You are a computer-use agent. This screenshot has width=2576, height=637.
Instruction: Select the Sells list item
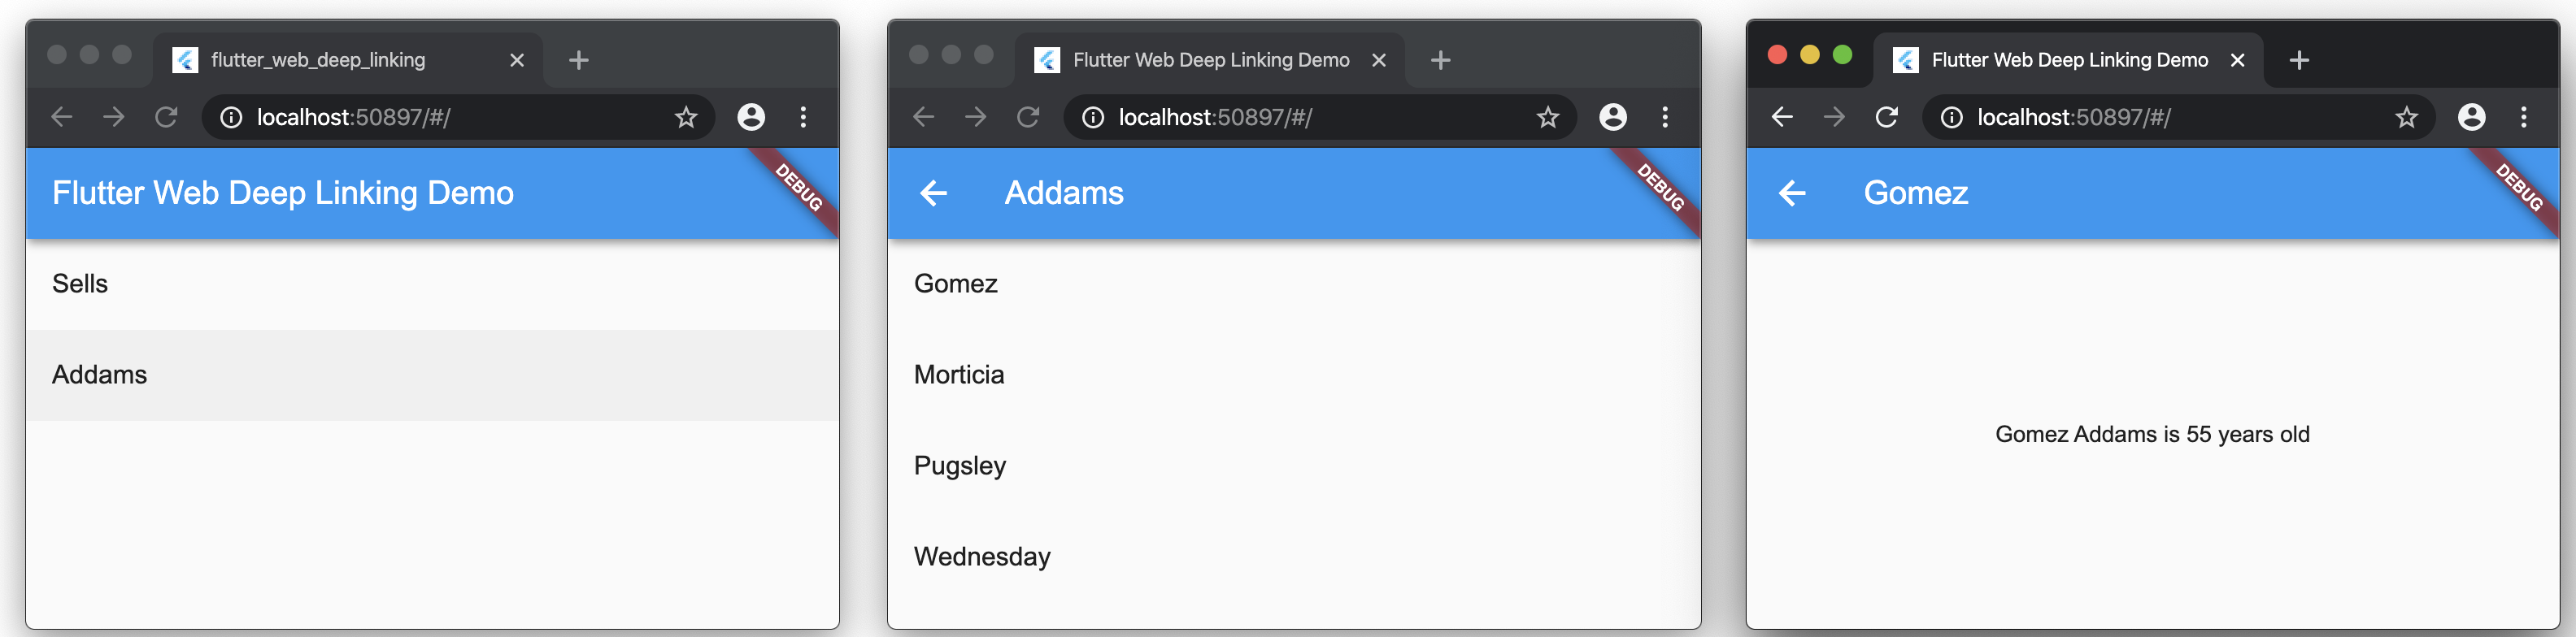pyautogui.click(x=432, y=284)
